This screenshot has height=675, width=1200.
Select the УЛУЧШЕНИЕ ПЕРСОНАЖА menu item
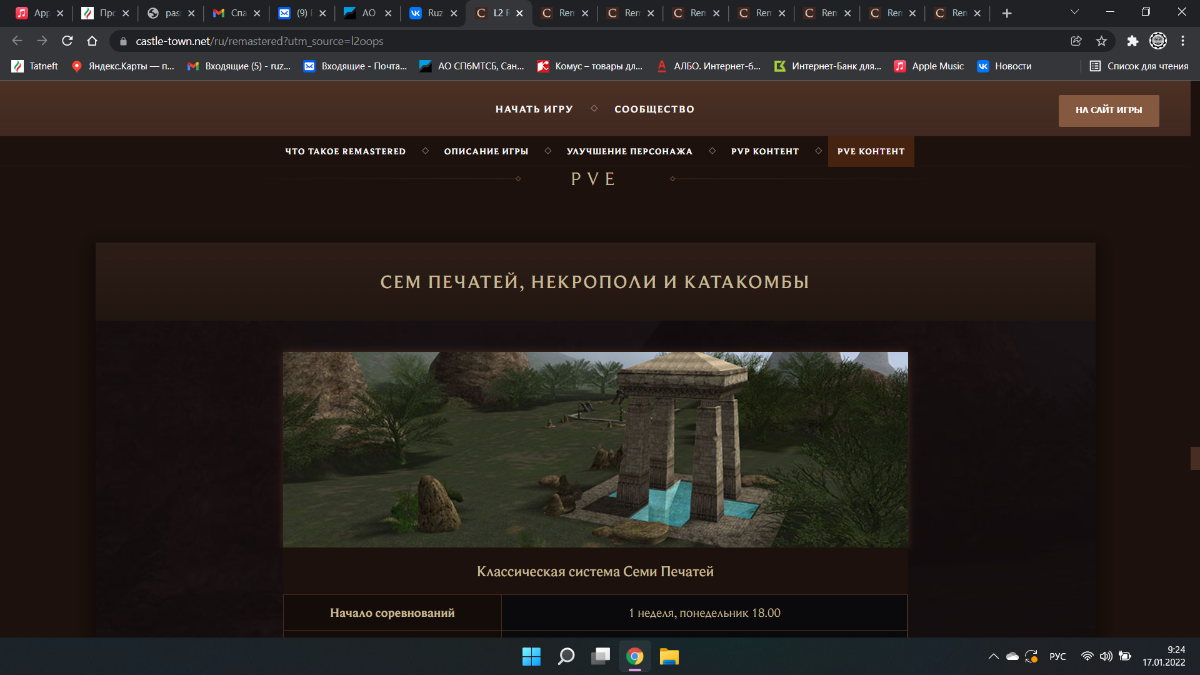pyautogui.click(x=629, y=151)
